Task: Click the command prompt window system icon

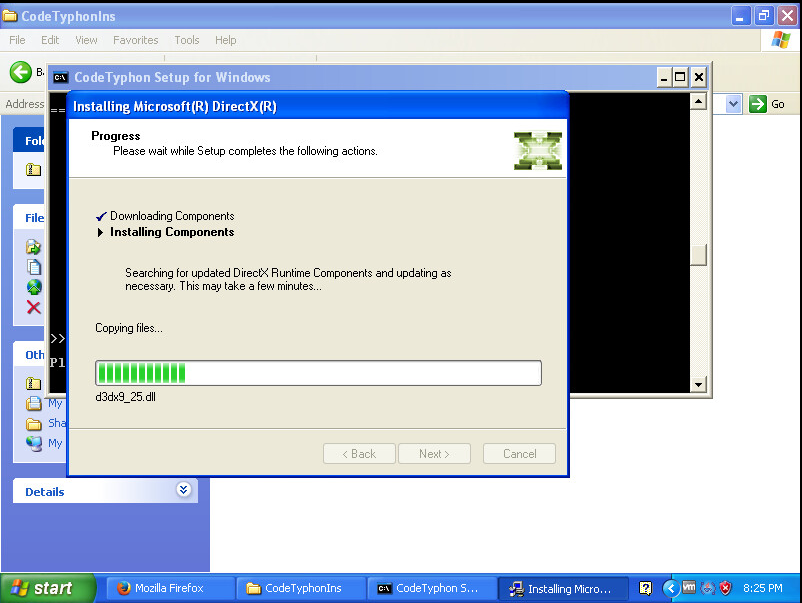Action: [60, 78]
